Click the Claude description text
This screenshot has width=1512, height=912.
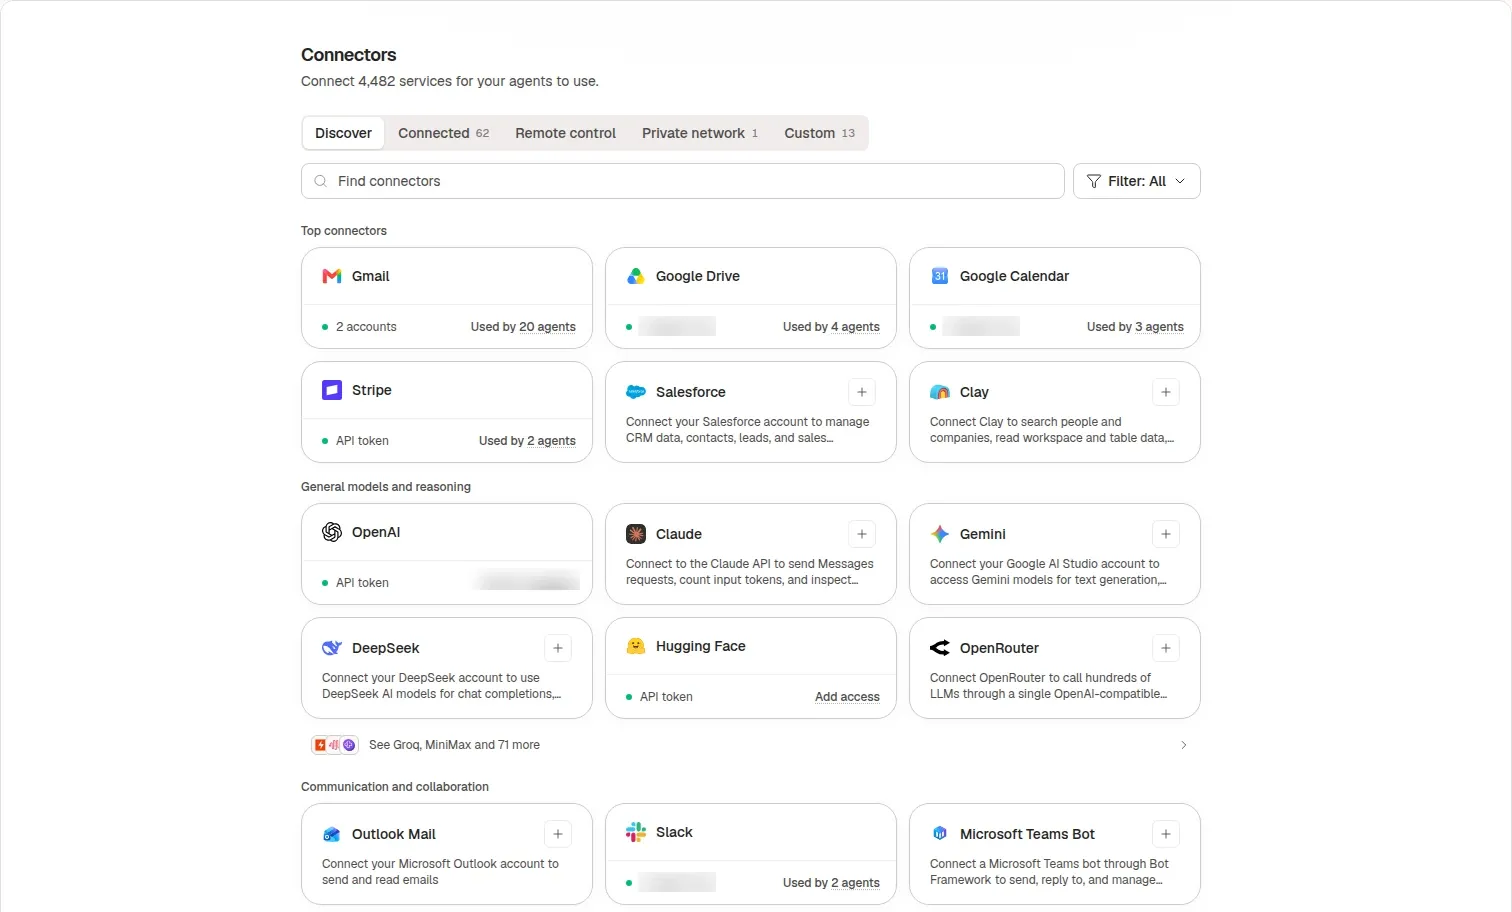(x=749, y=572)
